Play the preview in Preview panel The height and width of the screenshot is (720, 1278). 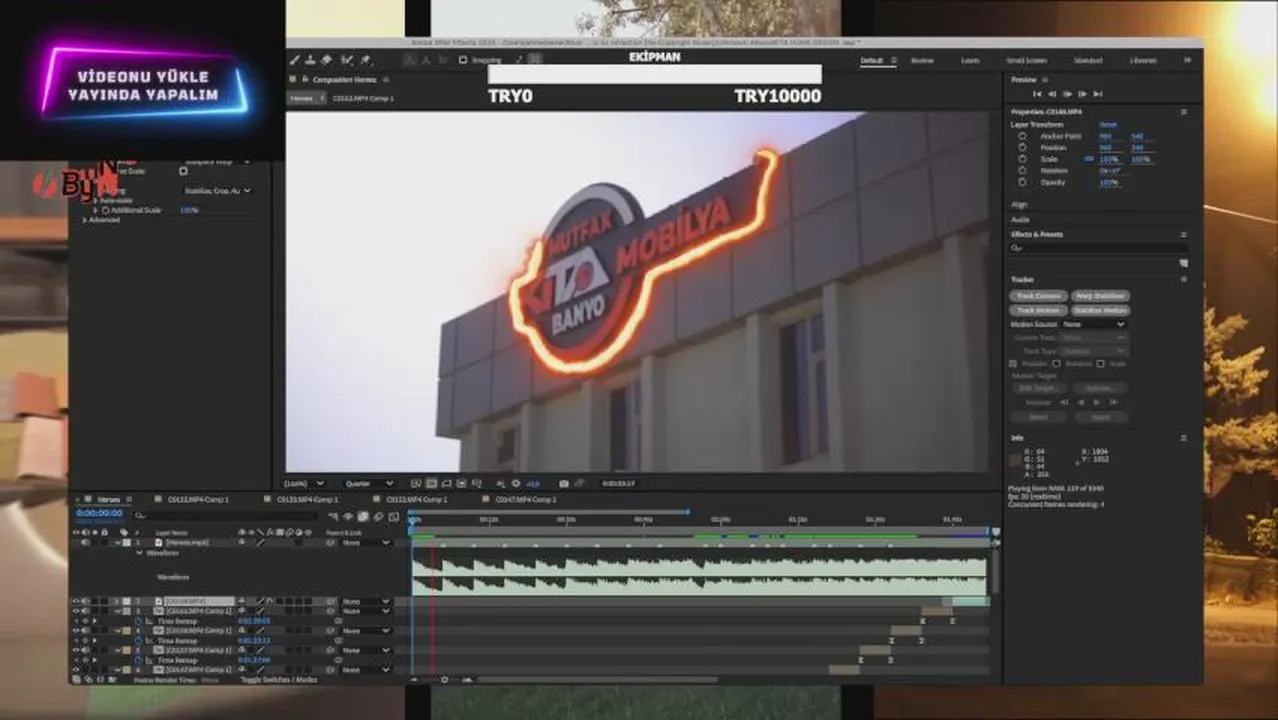coord(1067,94)
